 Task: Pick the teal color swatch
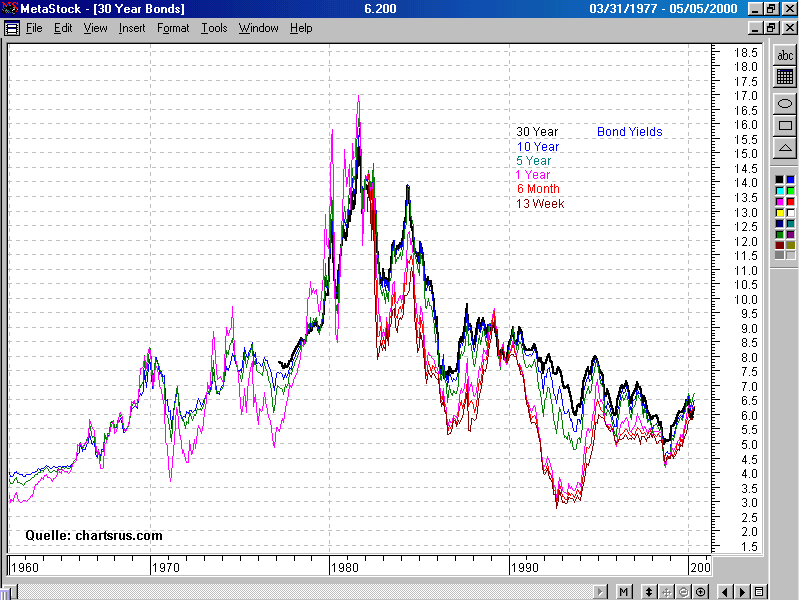tap(790, 223)
